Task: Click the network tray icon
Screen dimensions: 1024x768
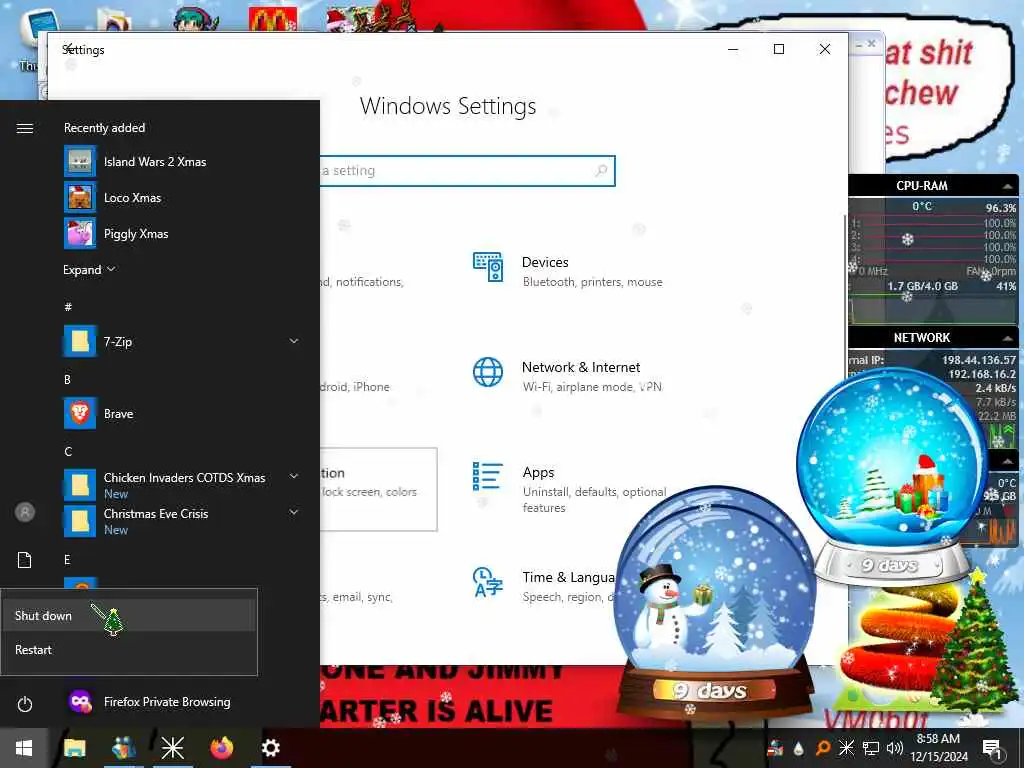Action: coord(871,748)
